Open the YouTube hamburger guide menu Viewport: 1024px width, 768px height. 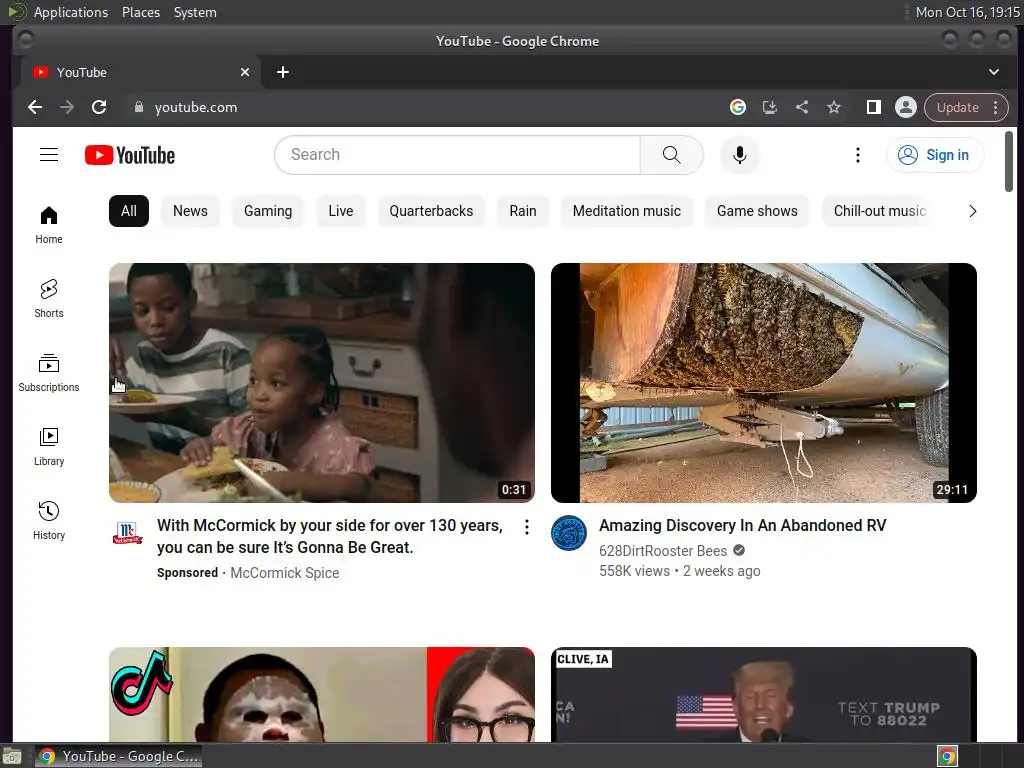[x=49, y=155]
